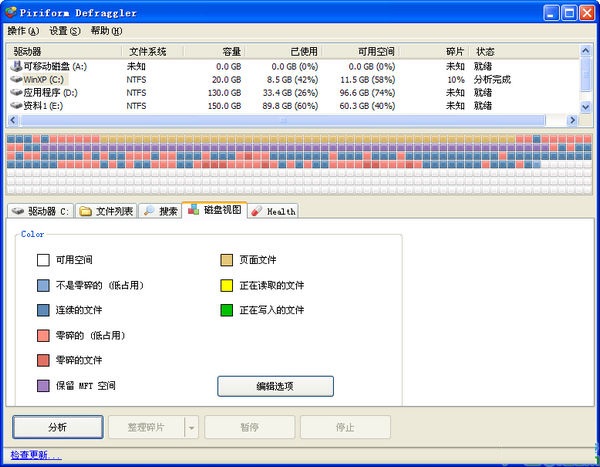The height and width of the screenshot is (467, 600).
Task: Click the tan 页面文件 swatch
Action: pyautogui.click(x=227, y=260)
